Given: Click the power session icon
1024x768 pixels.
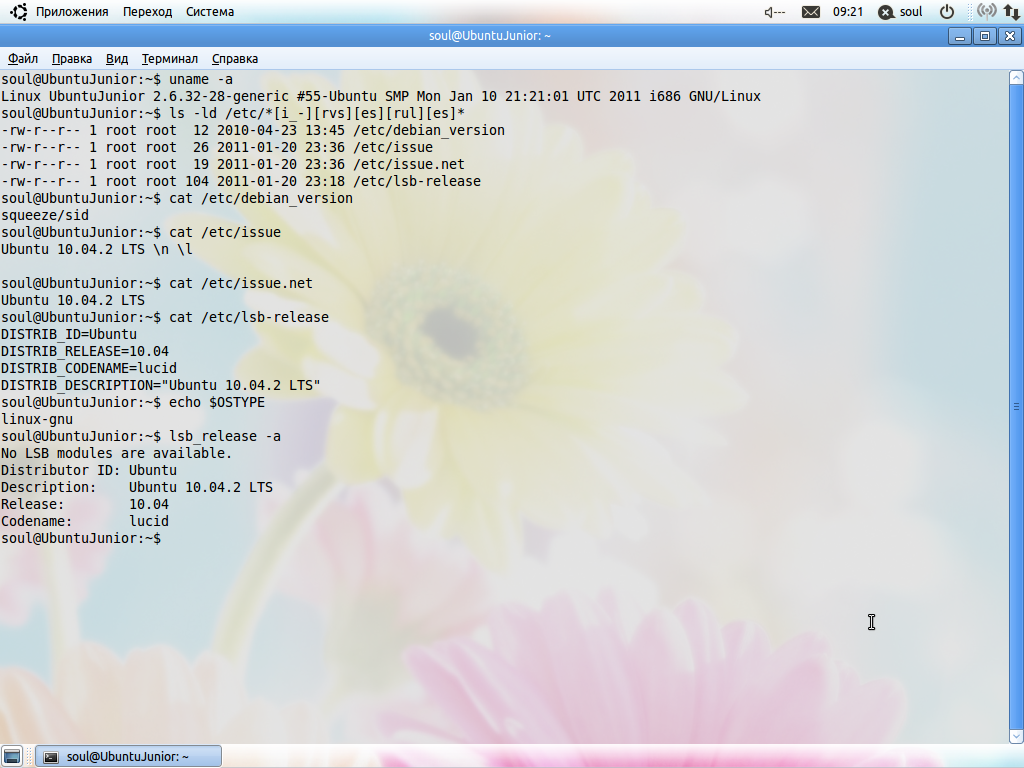Looking at the screenshot, I should [x=946, y=12].
